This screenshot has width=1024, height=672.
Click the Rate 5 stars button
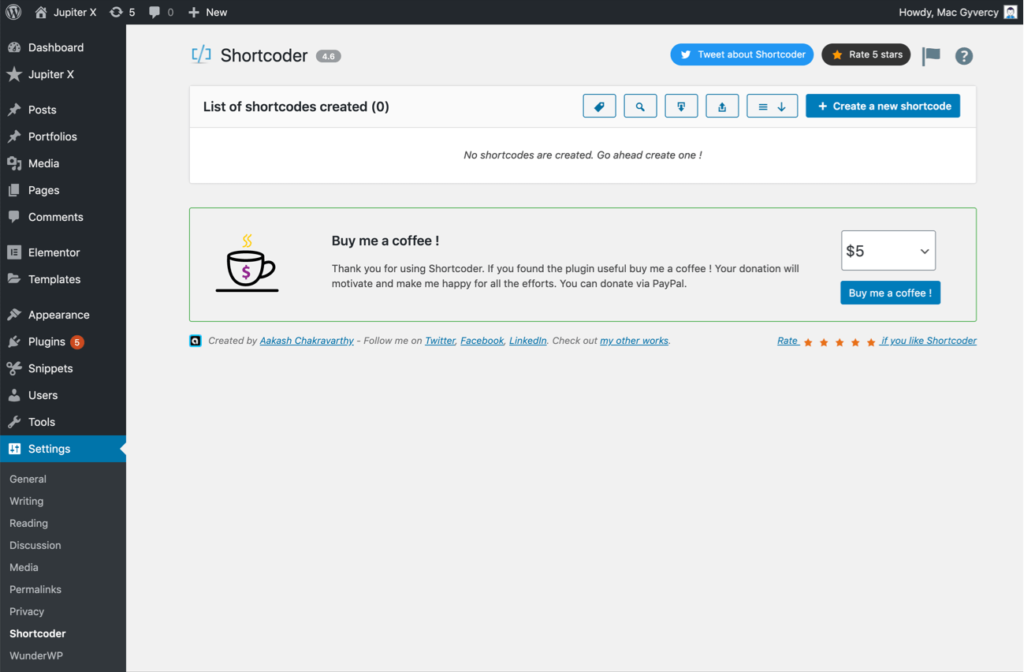(866, 54)
